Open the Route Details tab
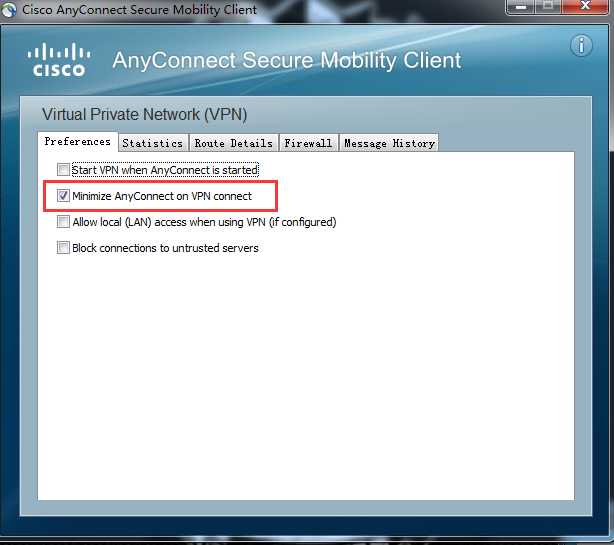This screenshot has width=614, height=545. coord(234,143)
